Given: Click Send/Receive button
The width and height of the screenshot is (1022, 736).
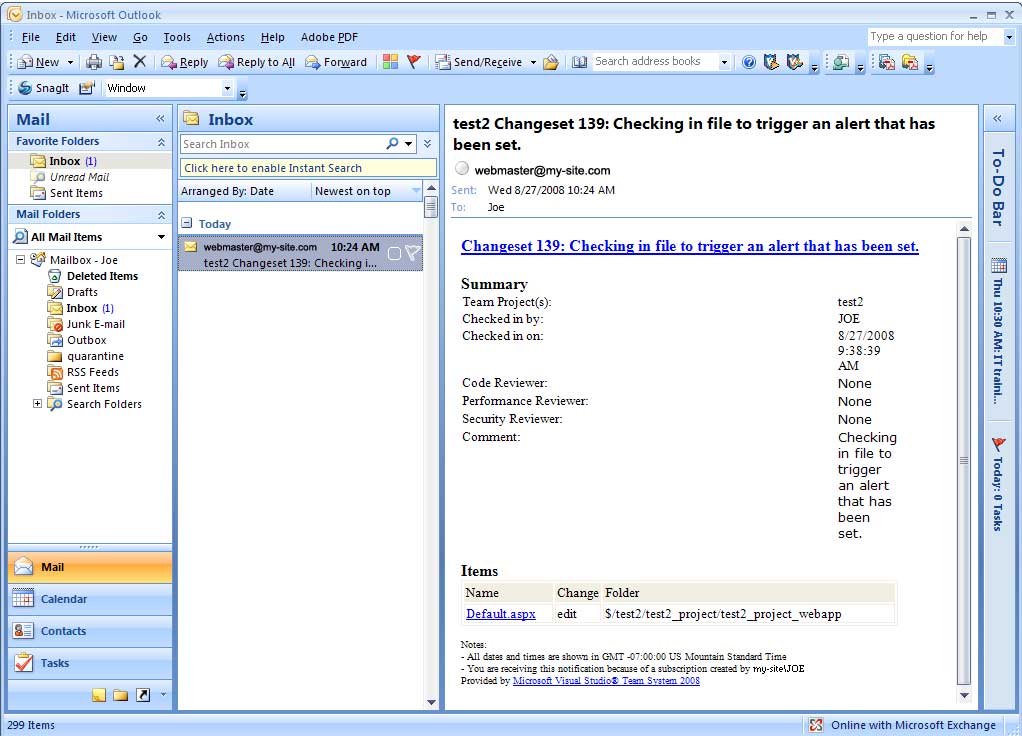Looking at the screenshot, I should [479, 62].
